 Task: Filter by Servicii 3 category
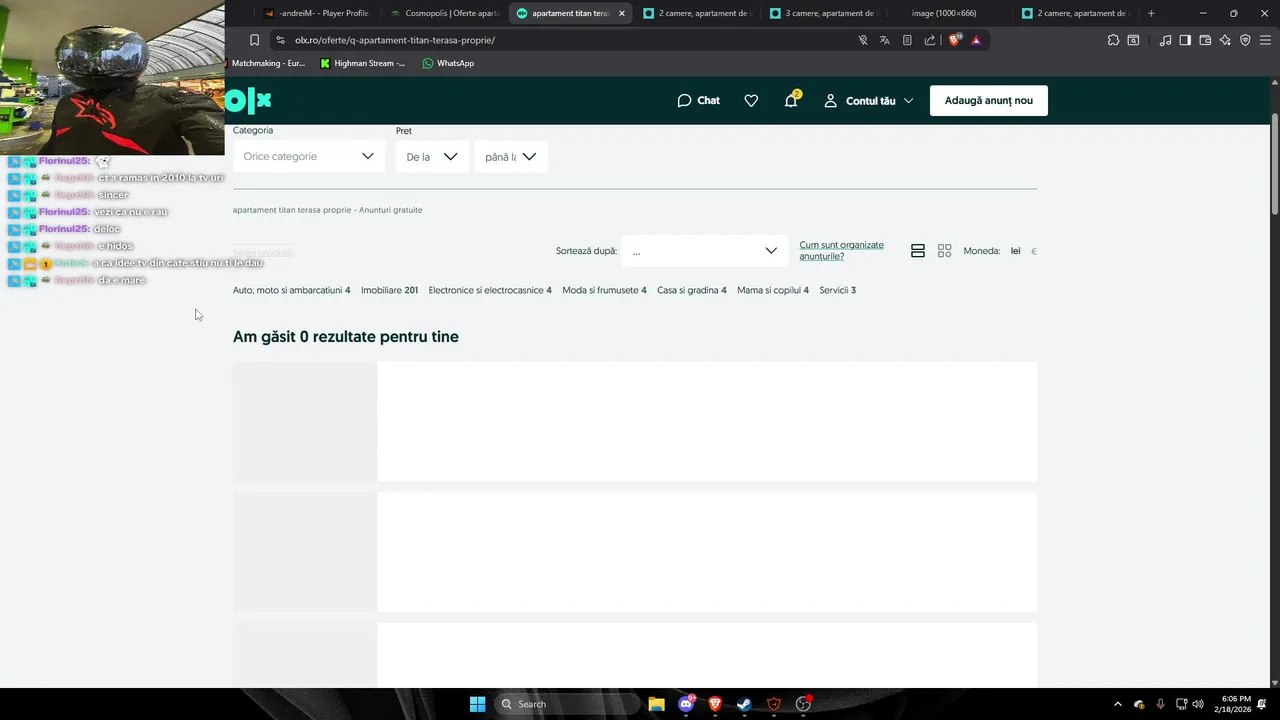[837, 290]
